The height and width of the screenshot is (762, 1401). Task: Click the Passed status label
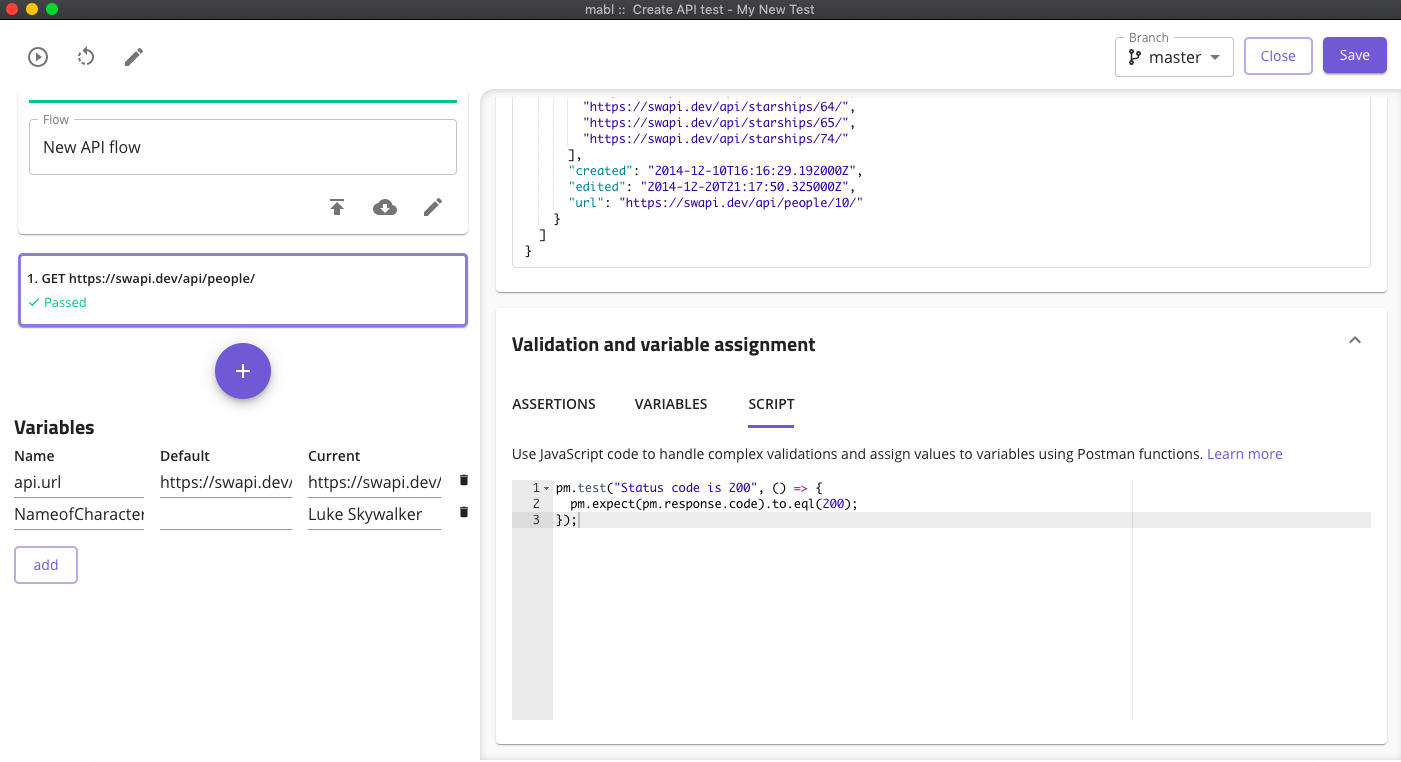coord(58,303)
